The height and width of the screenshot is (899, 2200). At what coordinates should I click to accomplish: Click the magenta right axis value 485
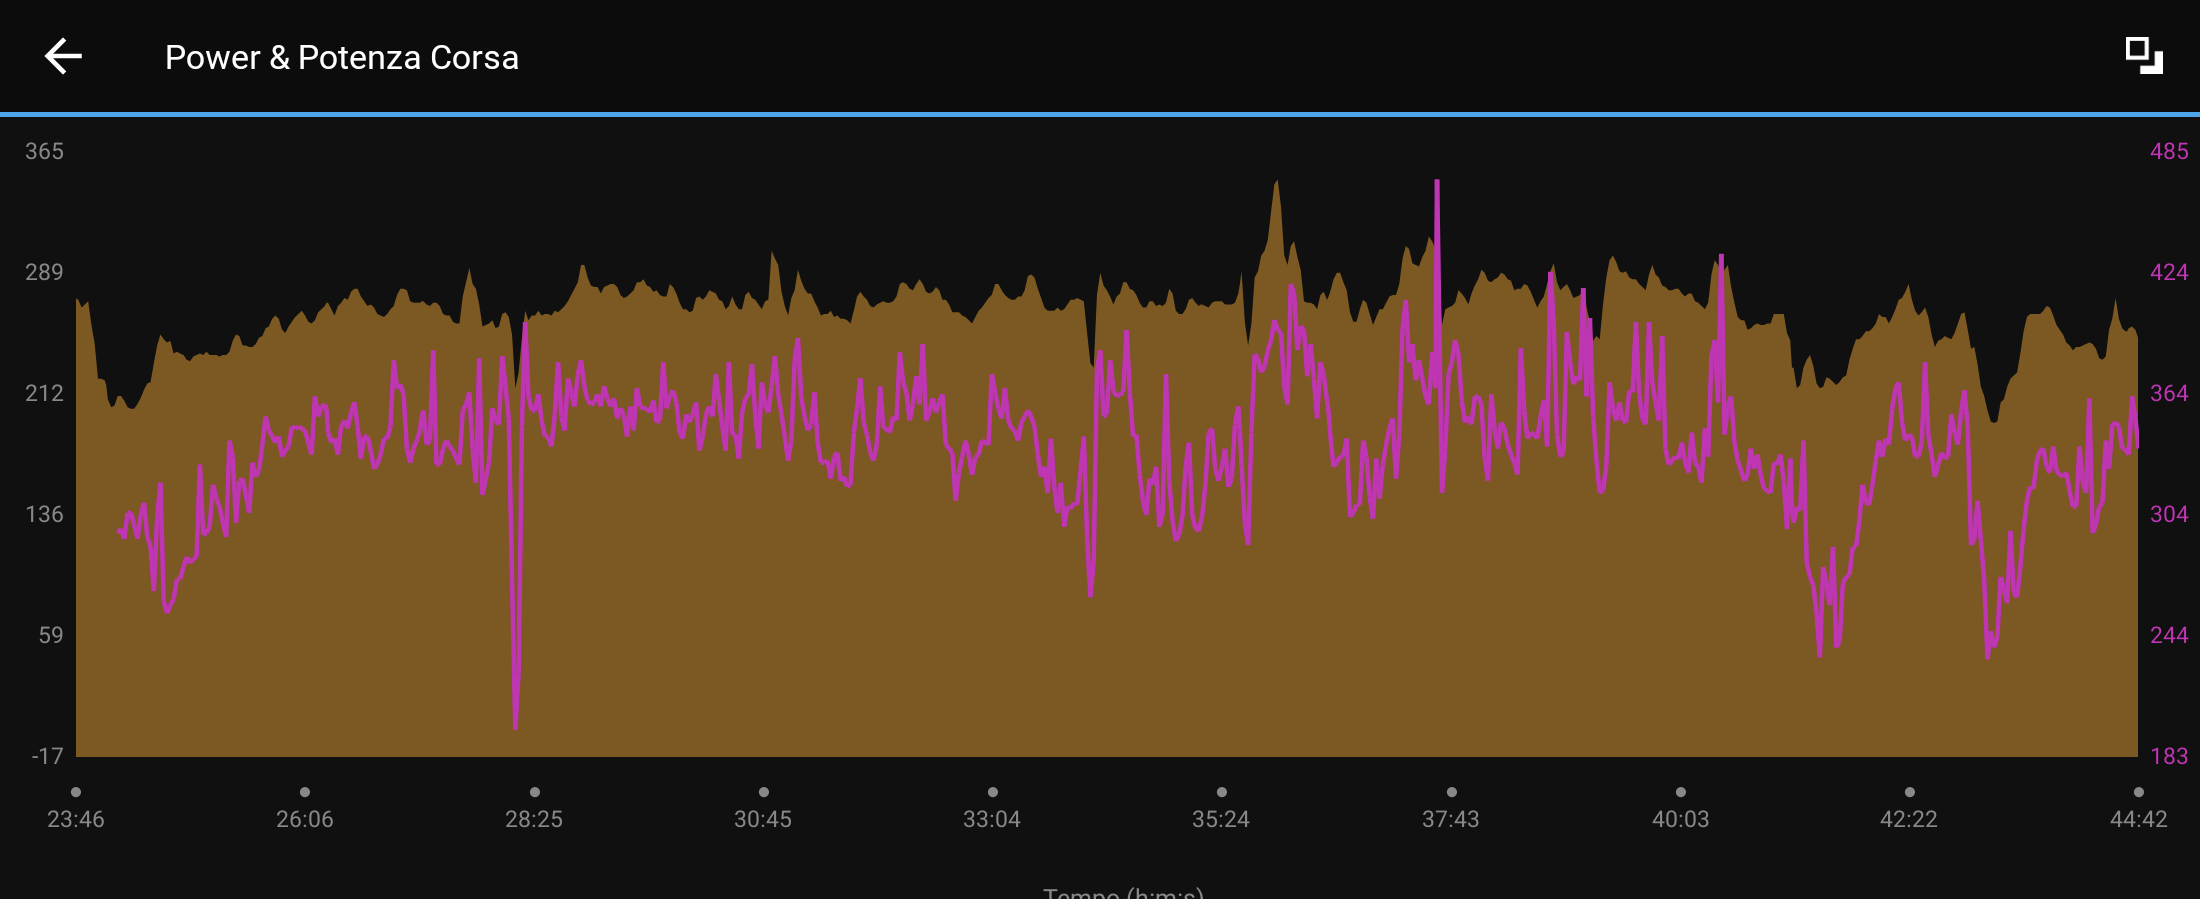tap(2169, 151)
